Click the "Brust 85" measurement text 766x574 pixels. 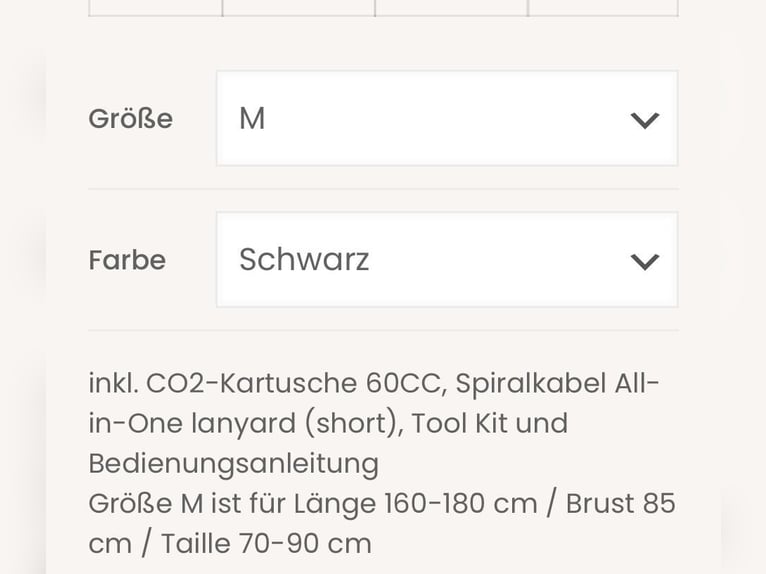(620, 503)
